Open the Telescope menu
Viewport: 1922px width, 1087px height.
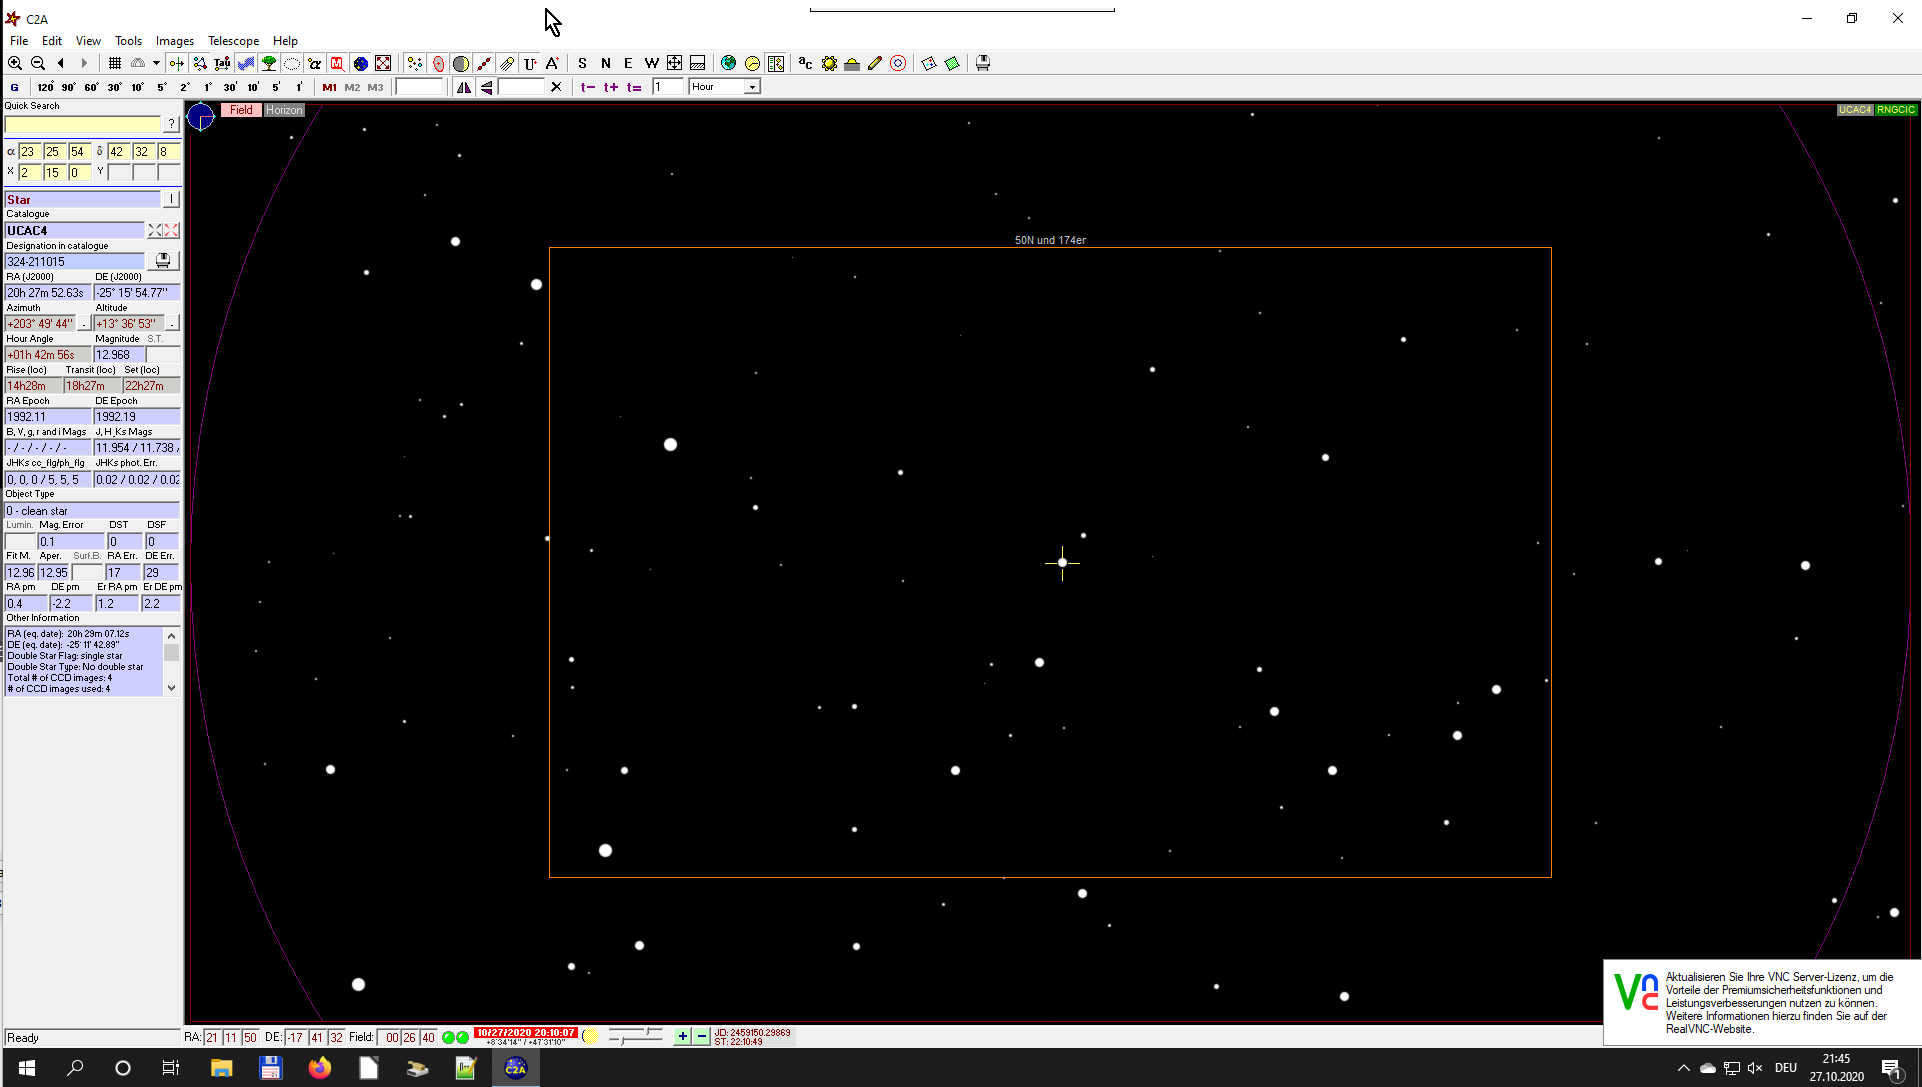233,41
